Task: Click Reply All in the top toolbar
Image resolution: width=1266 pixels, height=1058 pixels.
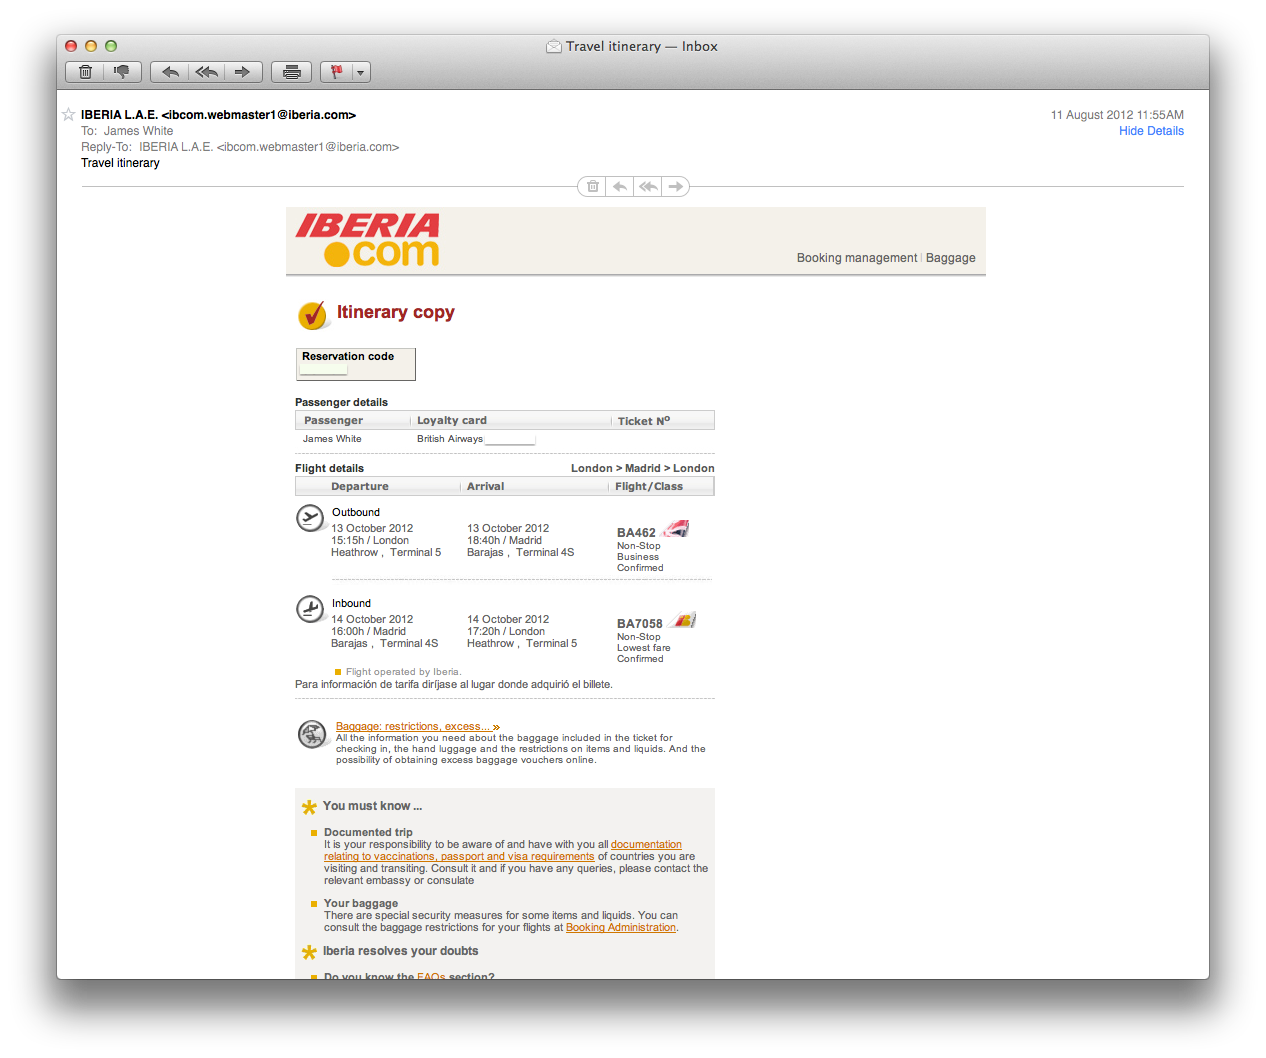Action: click(206, 72)
